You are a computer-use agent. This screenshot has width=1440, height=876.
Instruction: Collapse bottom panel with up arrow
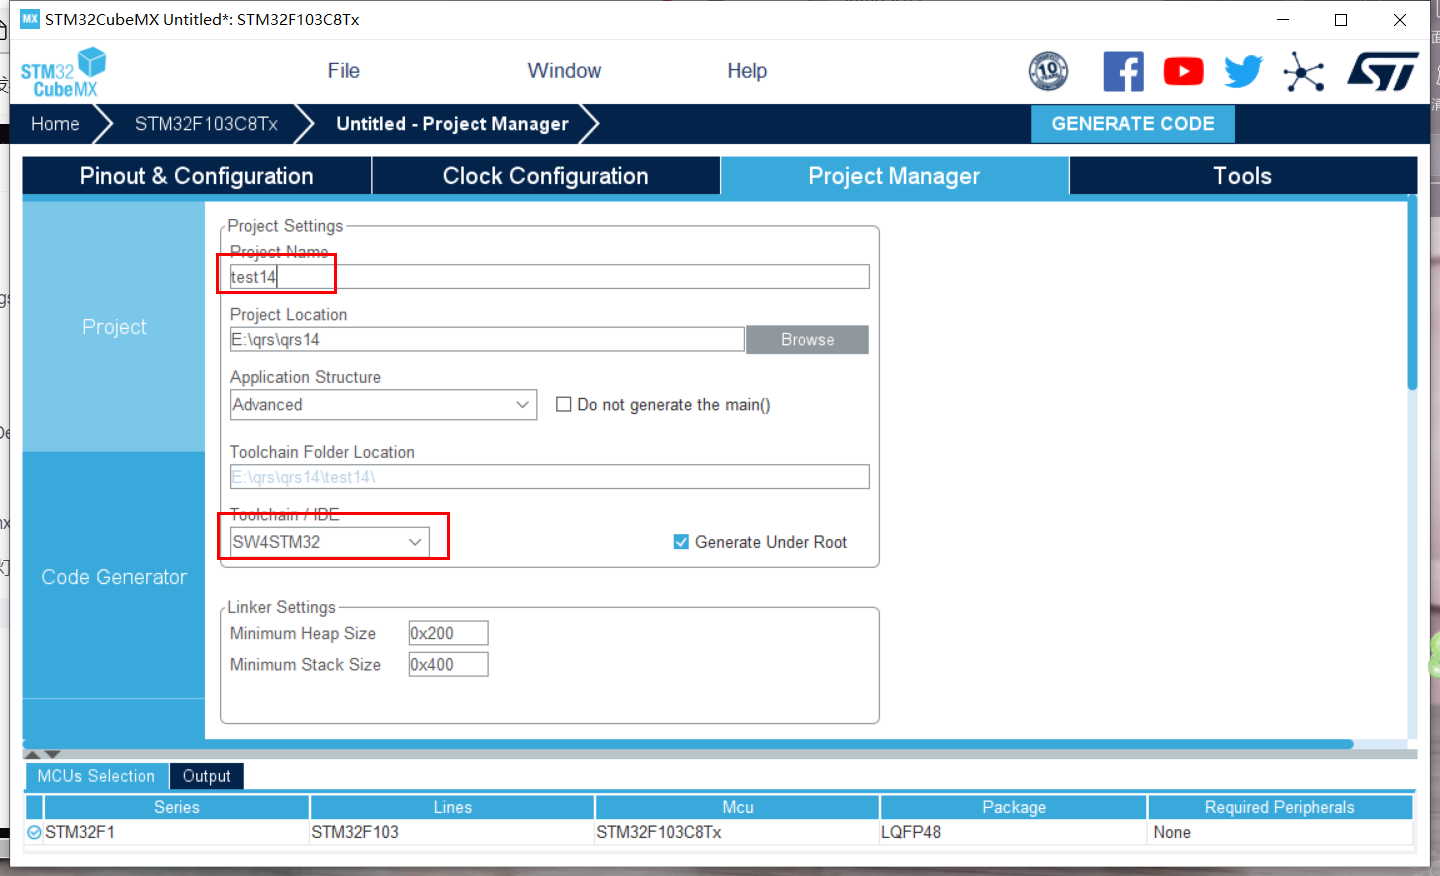pos(32,754)
